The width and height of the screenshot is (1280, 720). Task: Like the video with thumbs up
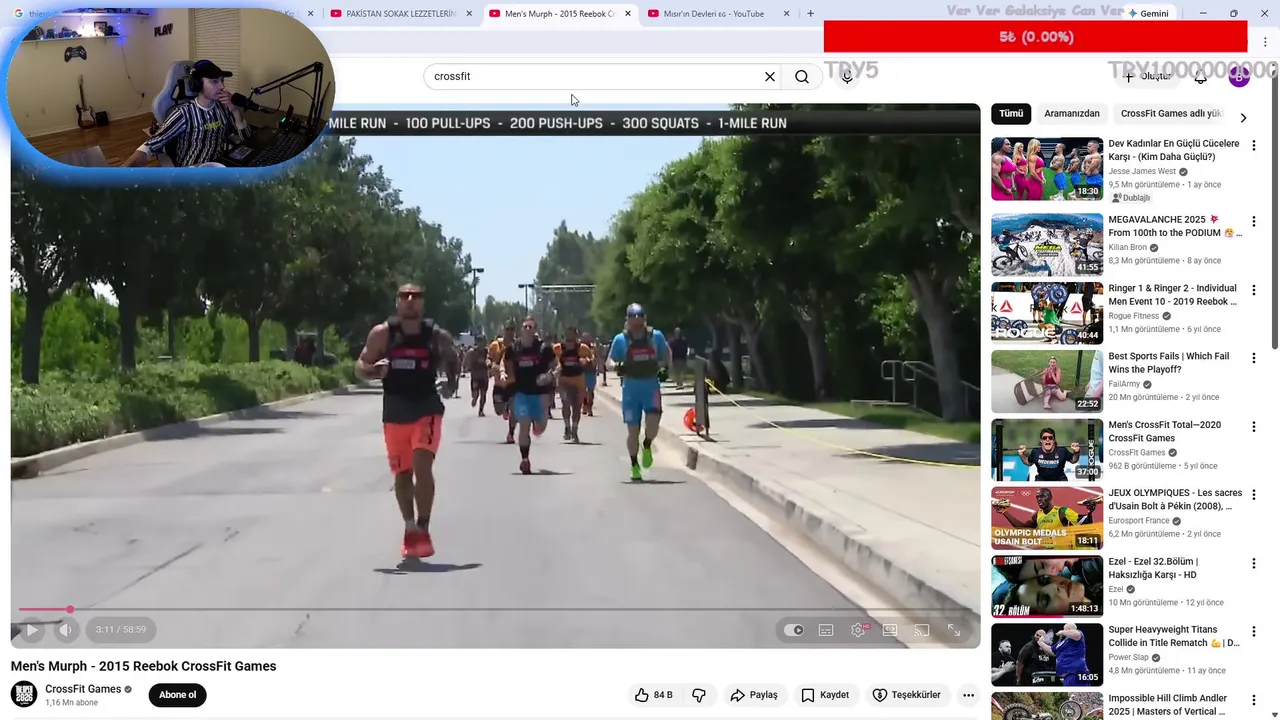[x=654, y=695]
